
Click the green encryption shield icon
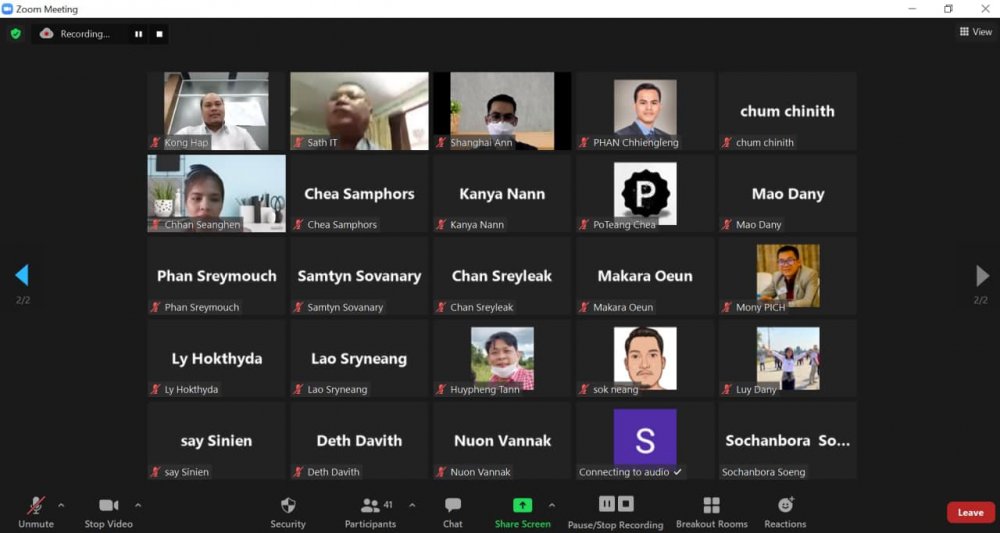click(x=15, y=34)
